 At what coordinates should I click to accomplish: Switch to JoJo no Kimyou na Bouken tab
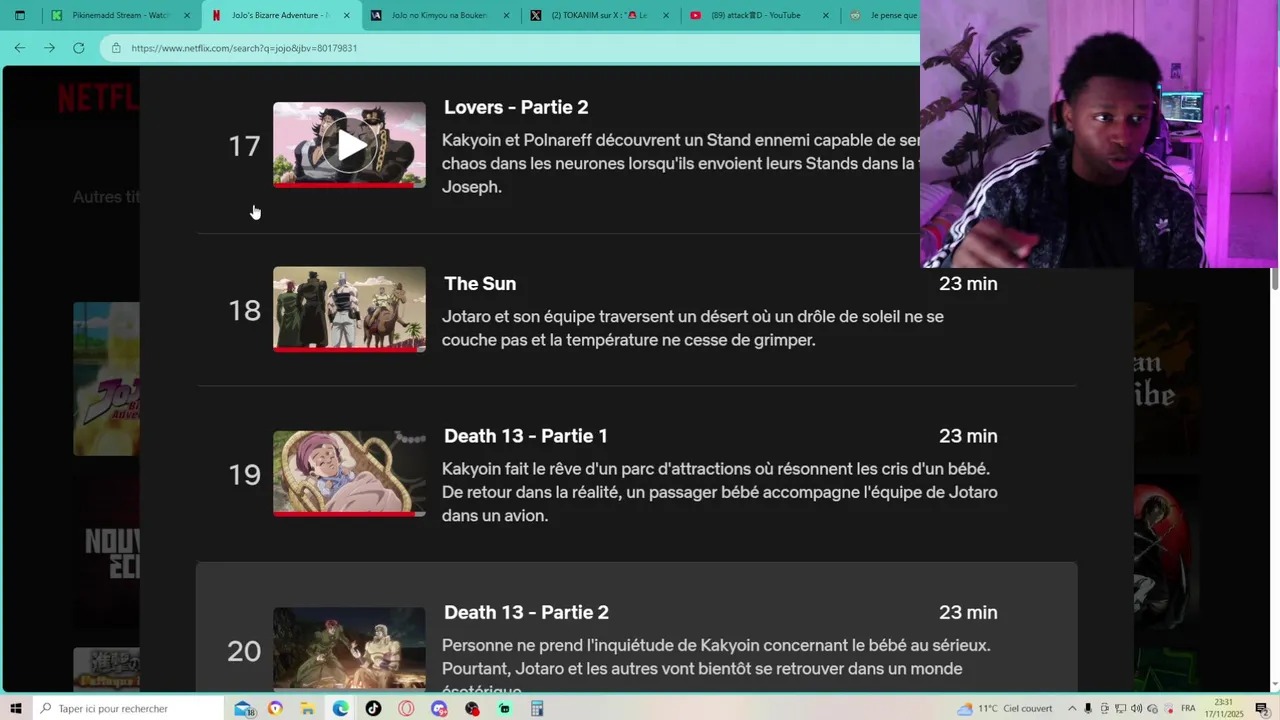click(440, 15)
